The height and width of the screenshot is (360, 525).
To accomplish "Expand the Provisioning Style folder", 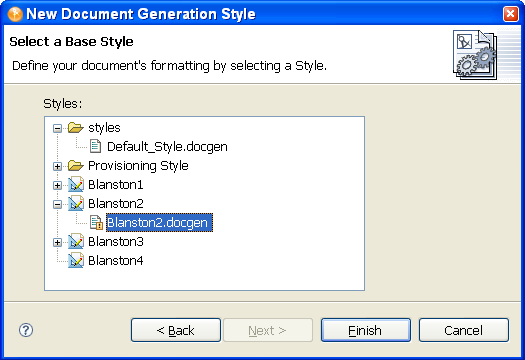I will (x=58, y=166).
